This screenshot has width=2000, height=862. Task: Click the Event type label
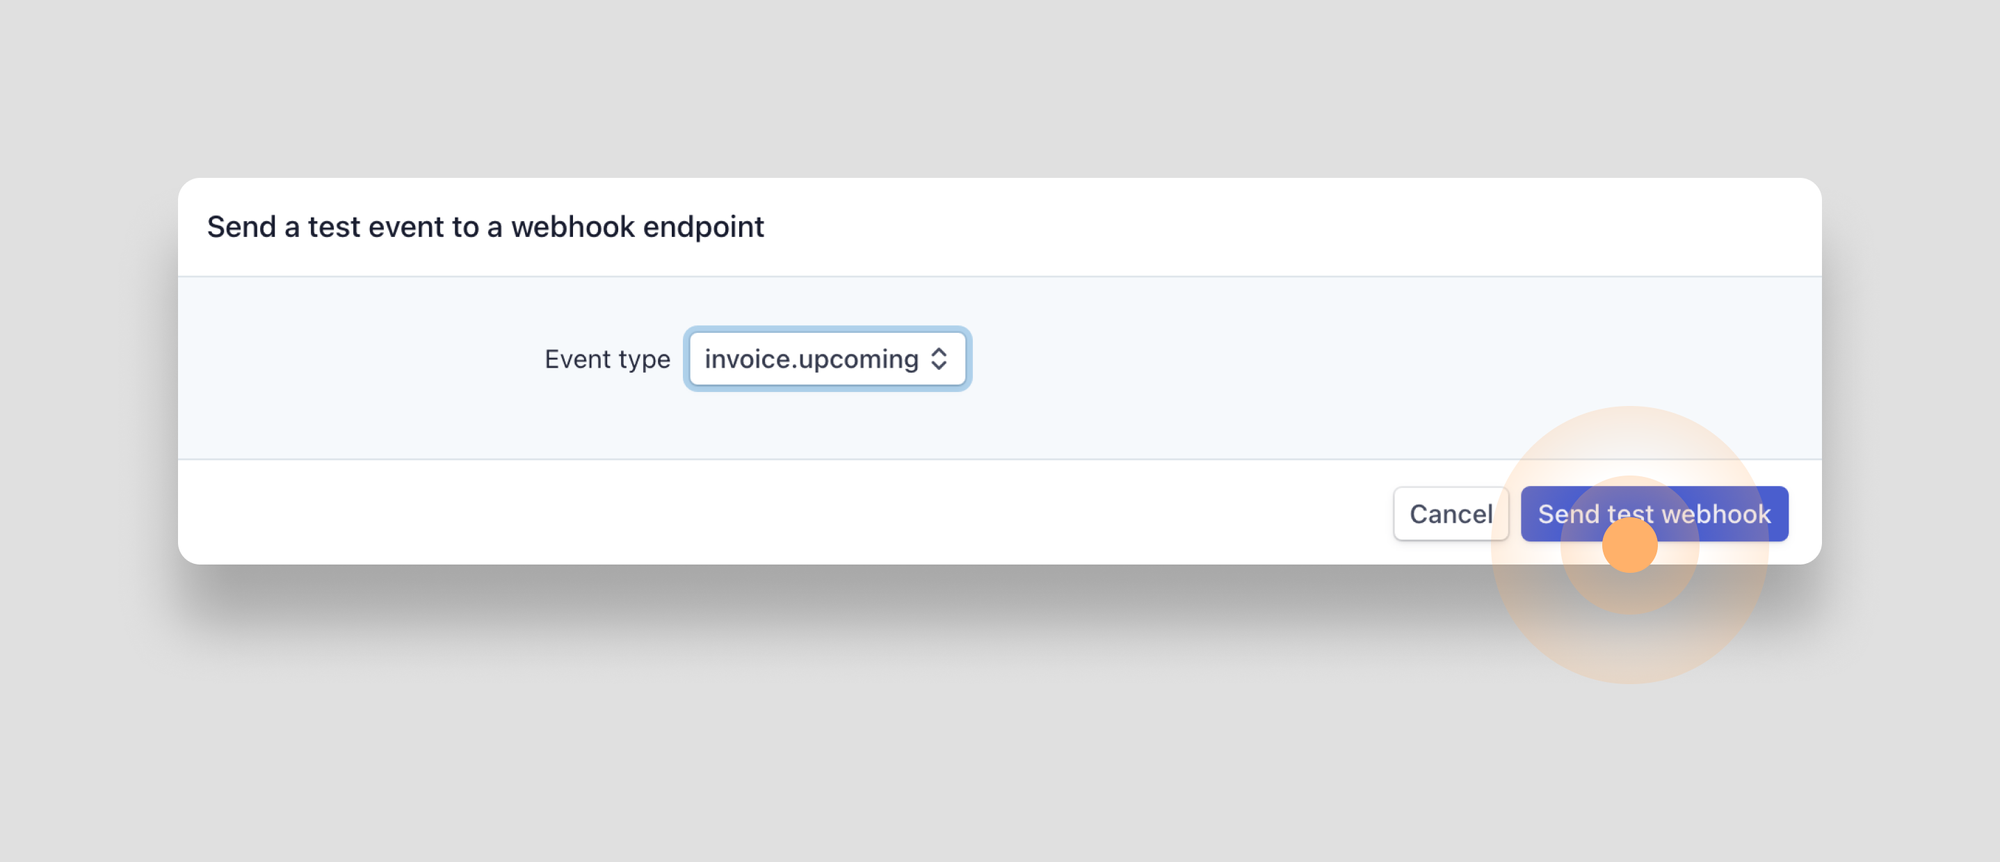point(607,358)
